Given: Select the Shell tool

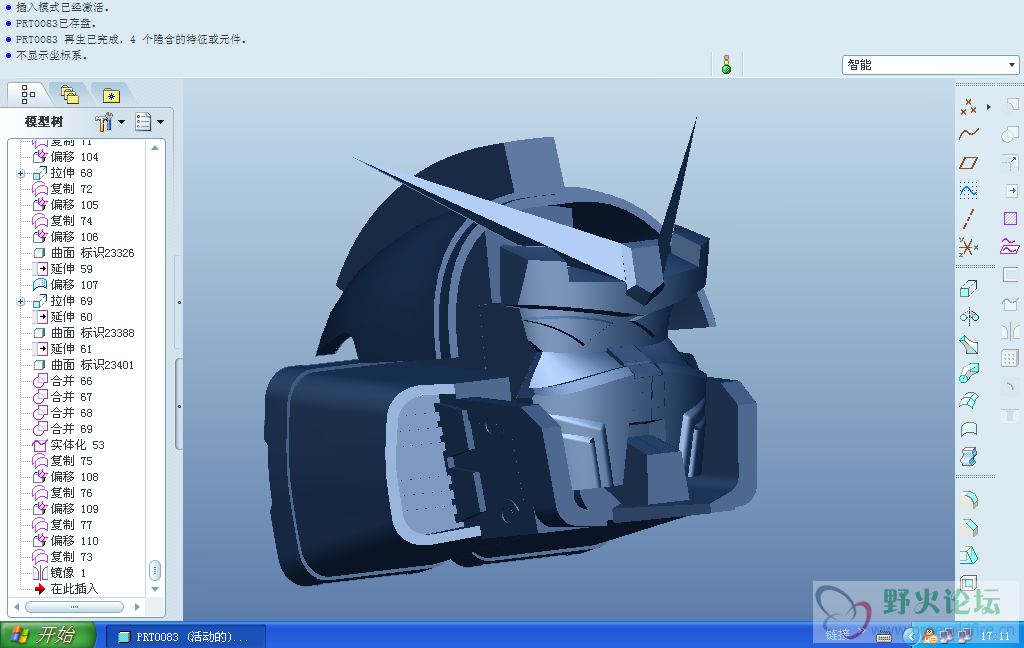Looking at the screenshot, I should [968, 582].
